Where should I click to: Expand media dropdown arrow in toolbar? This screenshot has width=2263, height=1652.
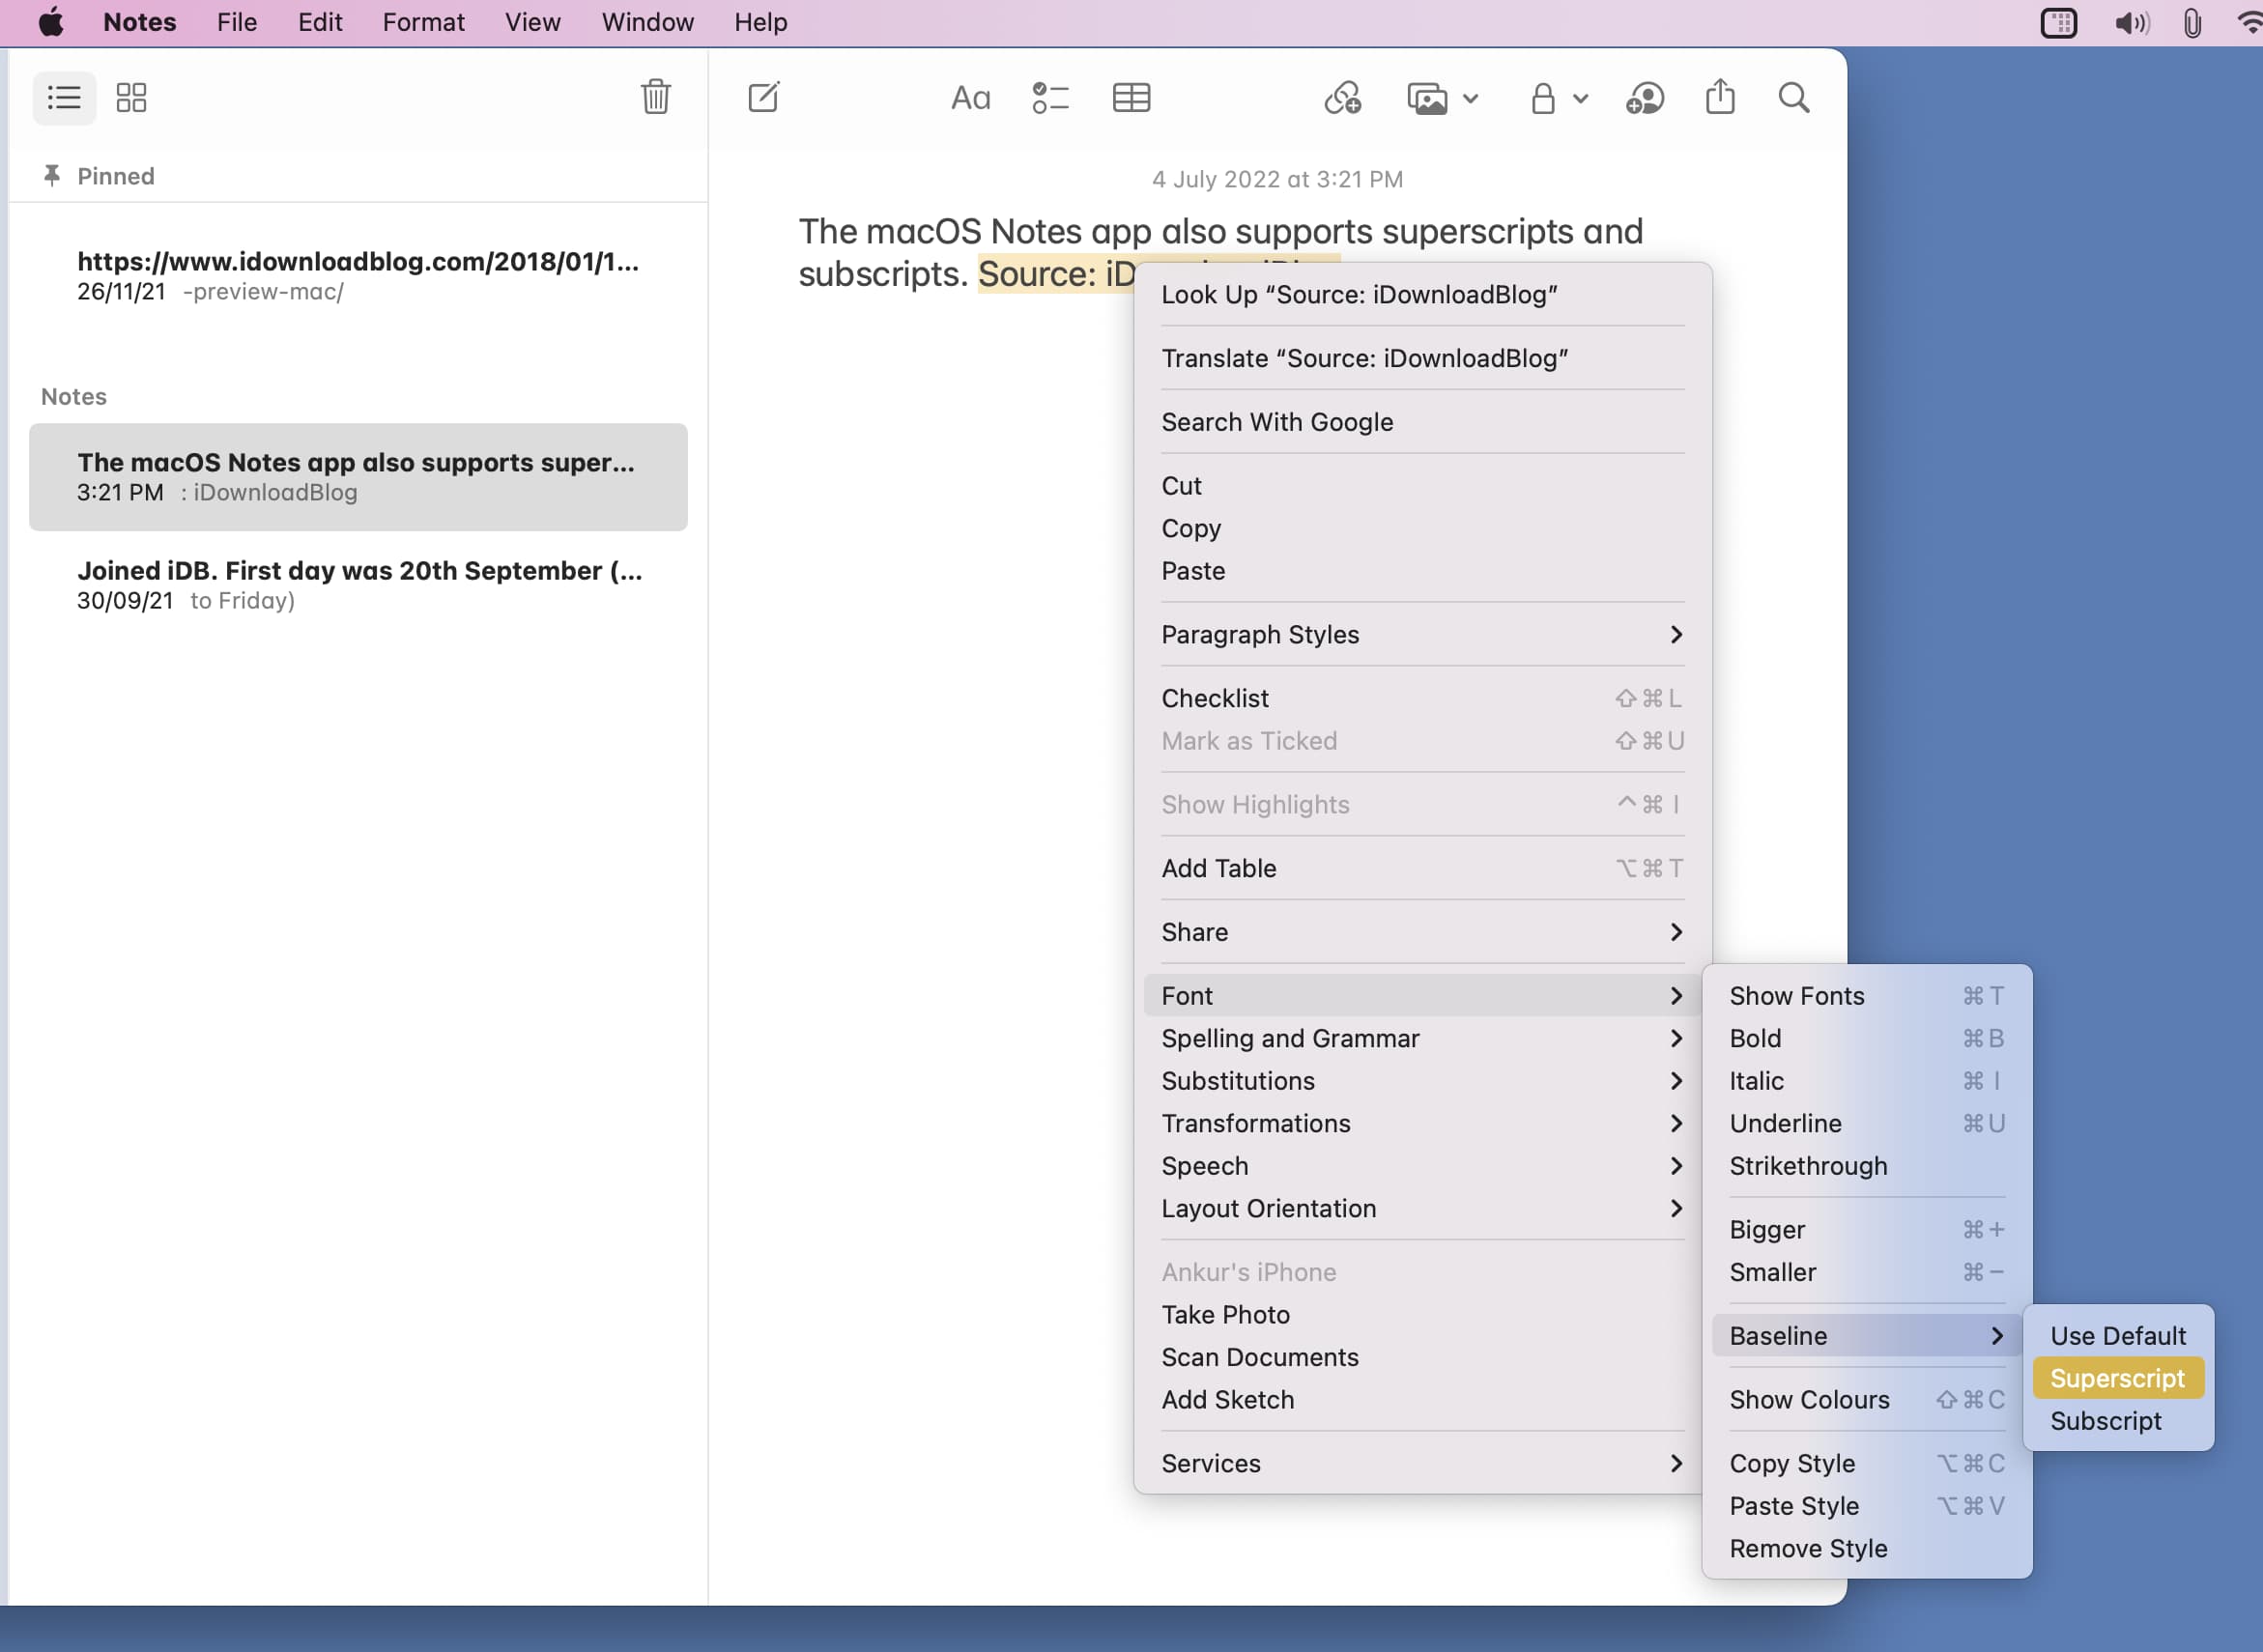coord(1470,98)
